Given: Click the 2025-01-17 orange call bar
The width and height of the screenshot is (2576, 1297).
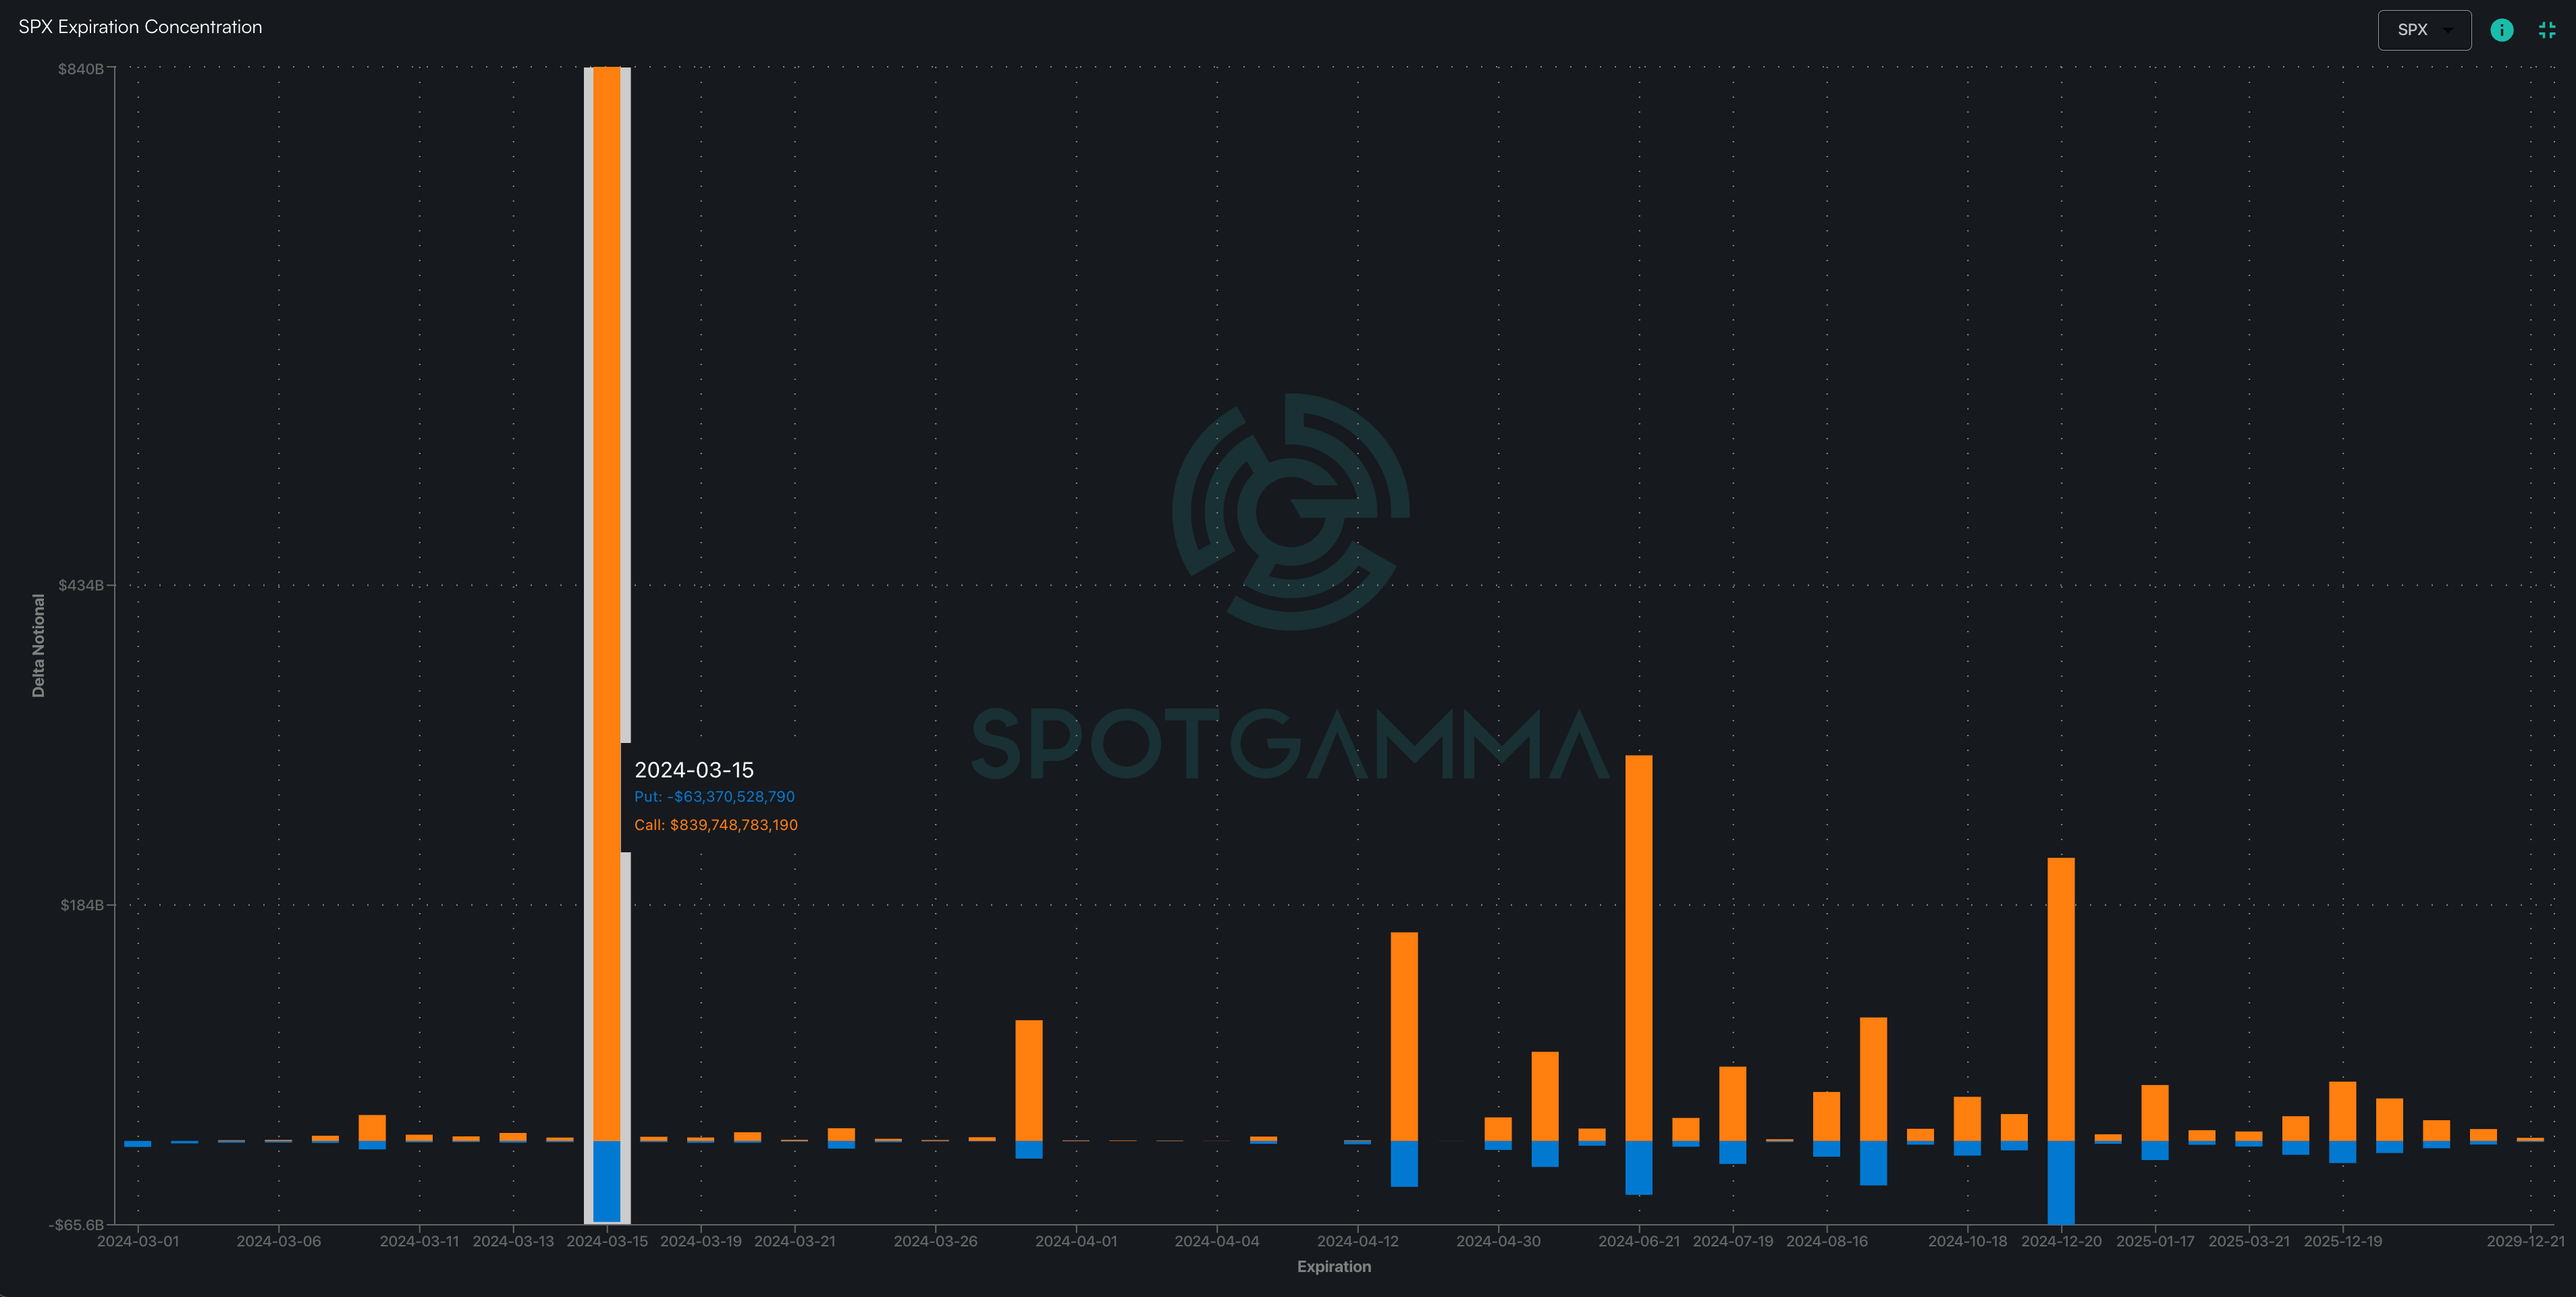Looking at the screenshot, I should click(2154, 1112).
